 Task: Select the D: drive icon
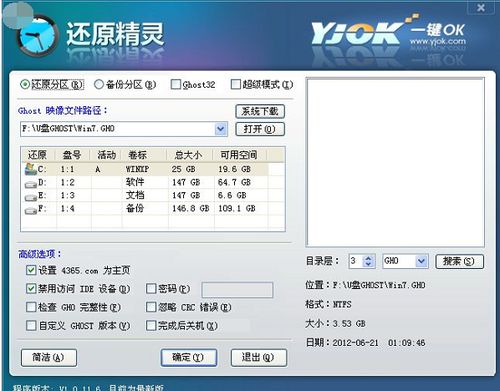[31, 183]
